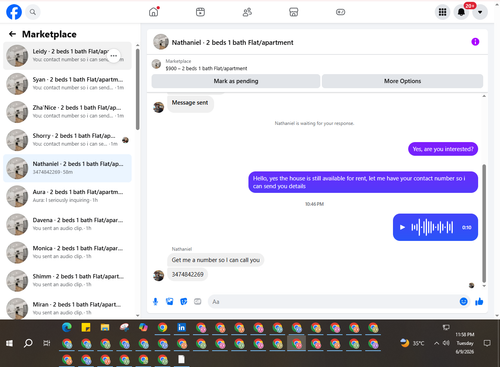Screen dimensions: 500x367
Task: Click the audio clip waveform
Action: point(432,227)
